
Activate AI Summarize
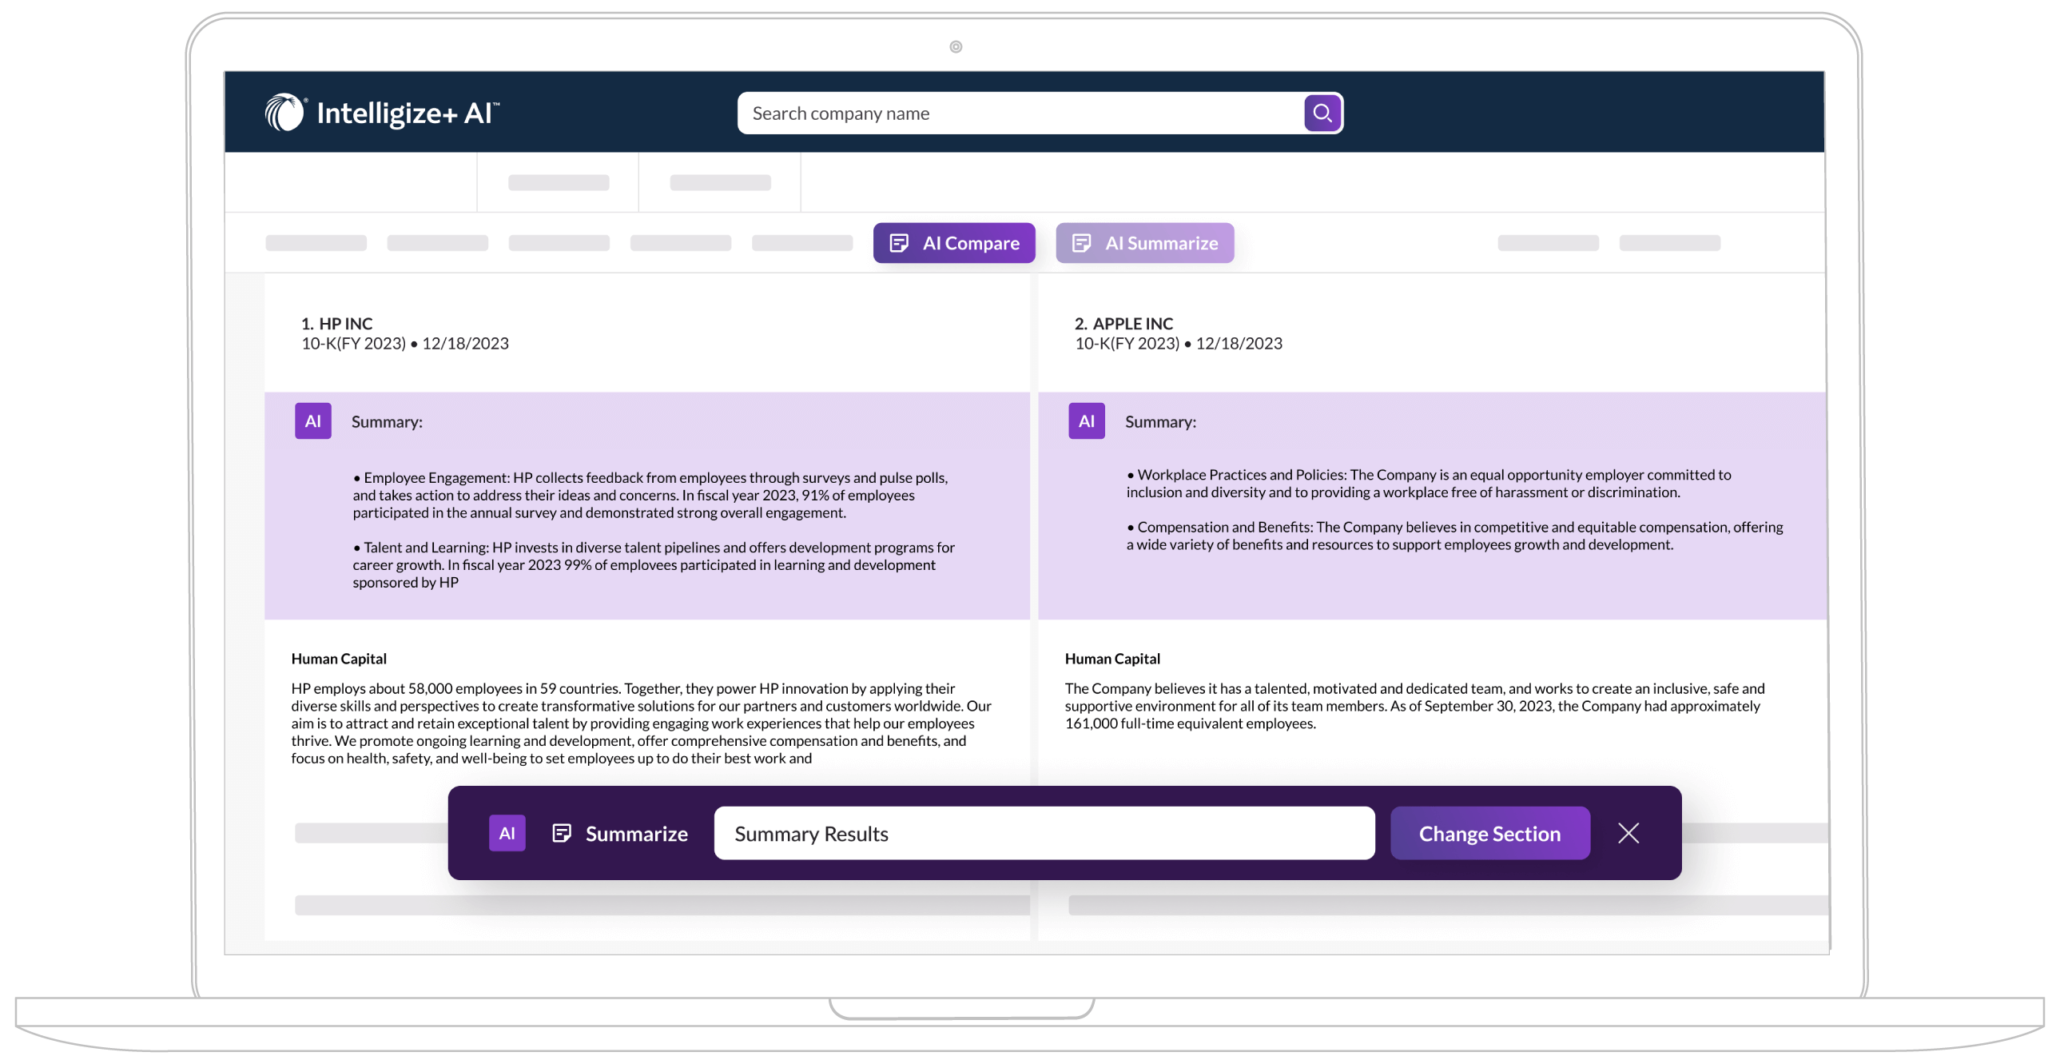pyautogui.click(x=1144, y=242)
